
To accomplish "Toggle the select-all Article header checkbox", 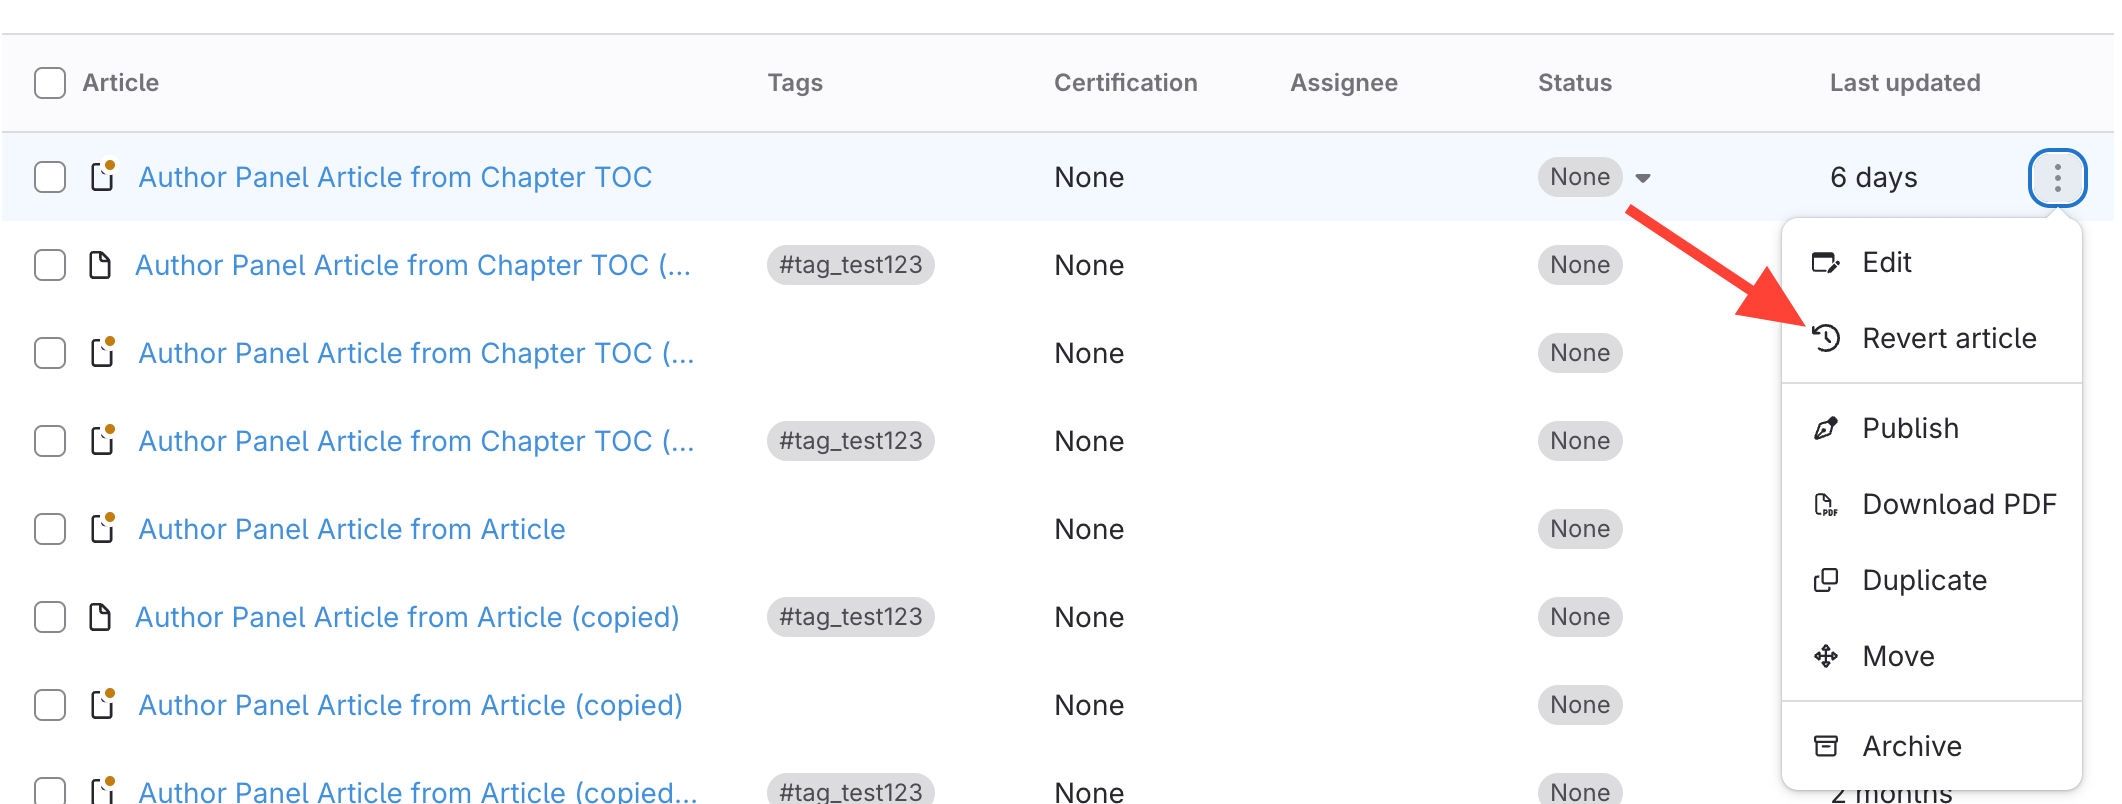I will pos(50,83).
